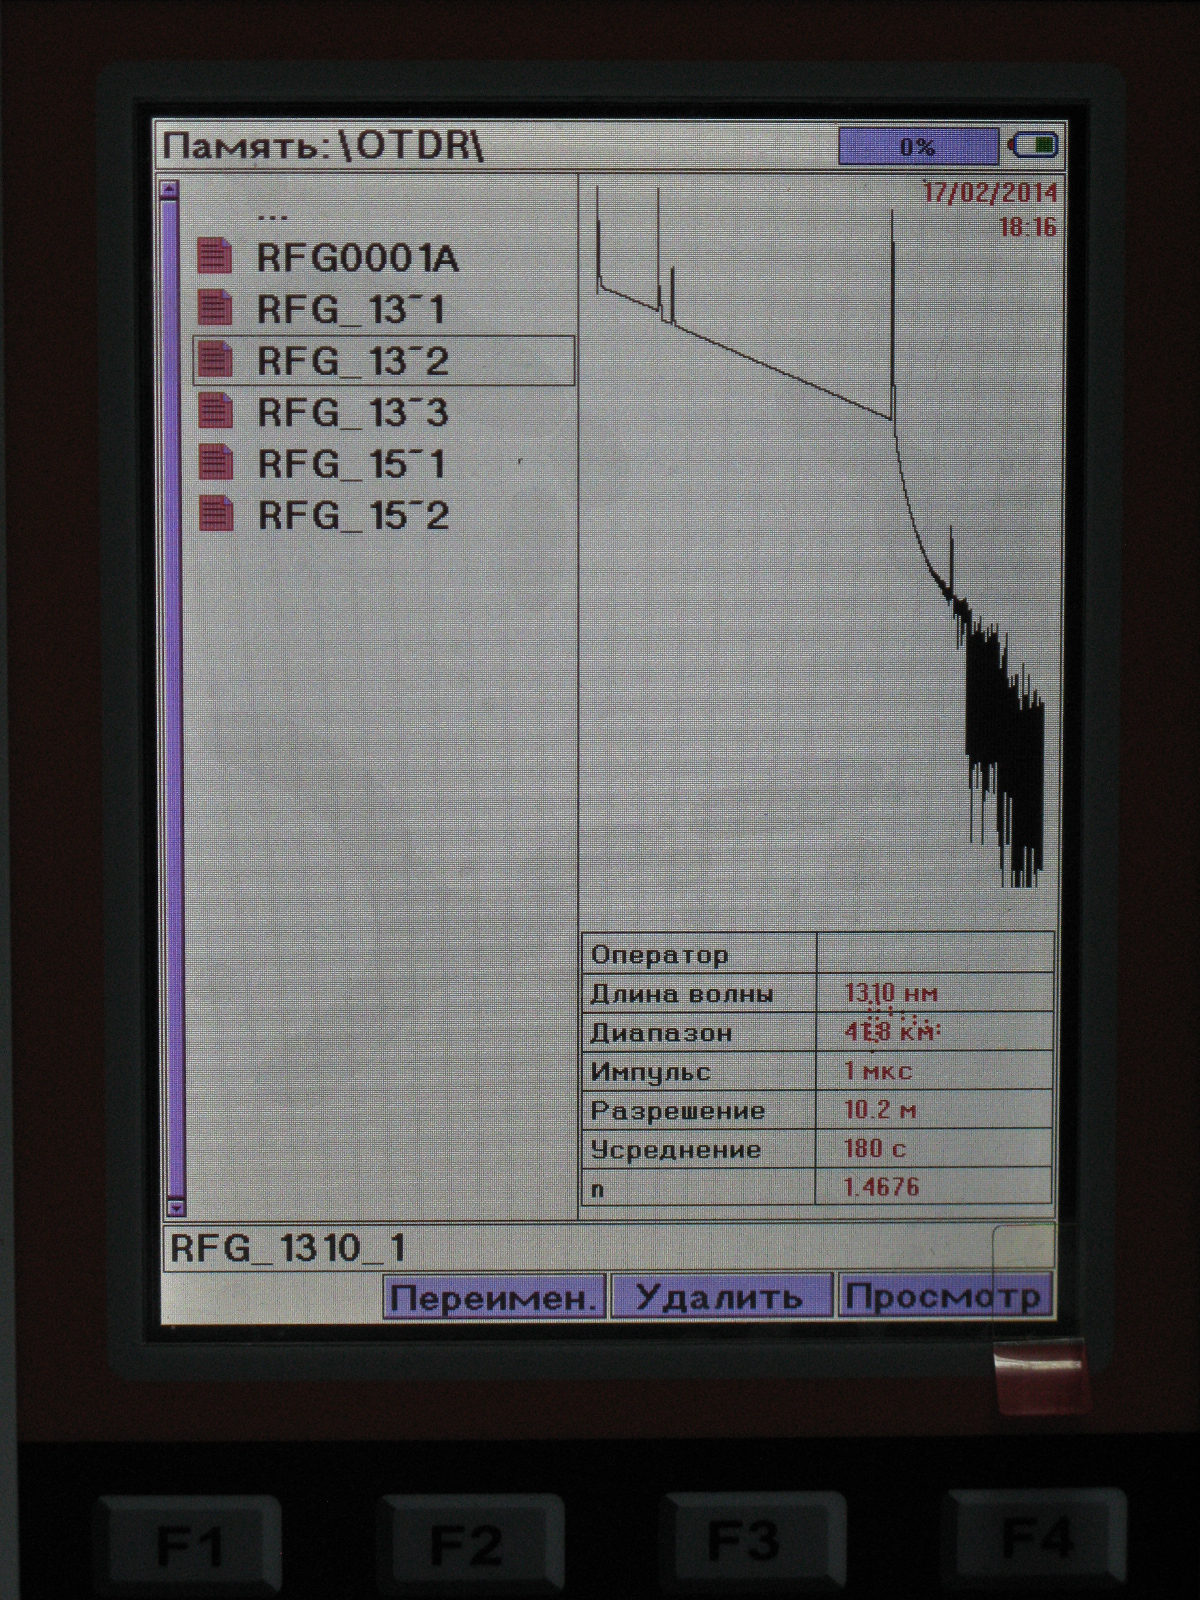Viewport: 1200px width, 1600px height.
Task: Click the 1 мкс pulse value
Action: [x=878, y=1071]
